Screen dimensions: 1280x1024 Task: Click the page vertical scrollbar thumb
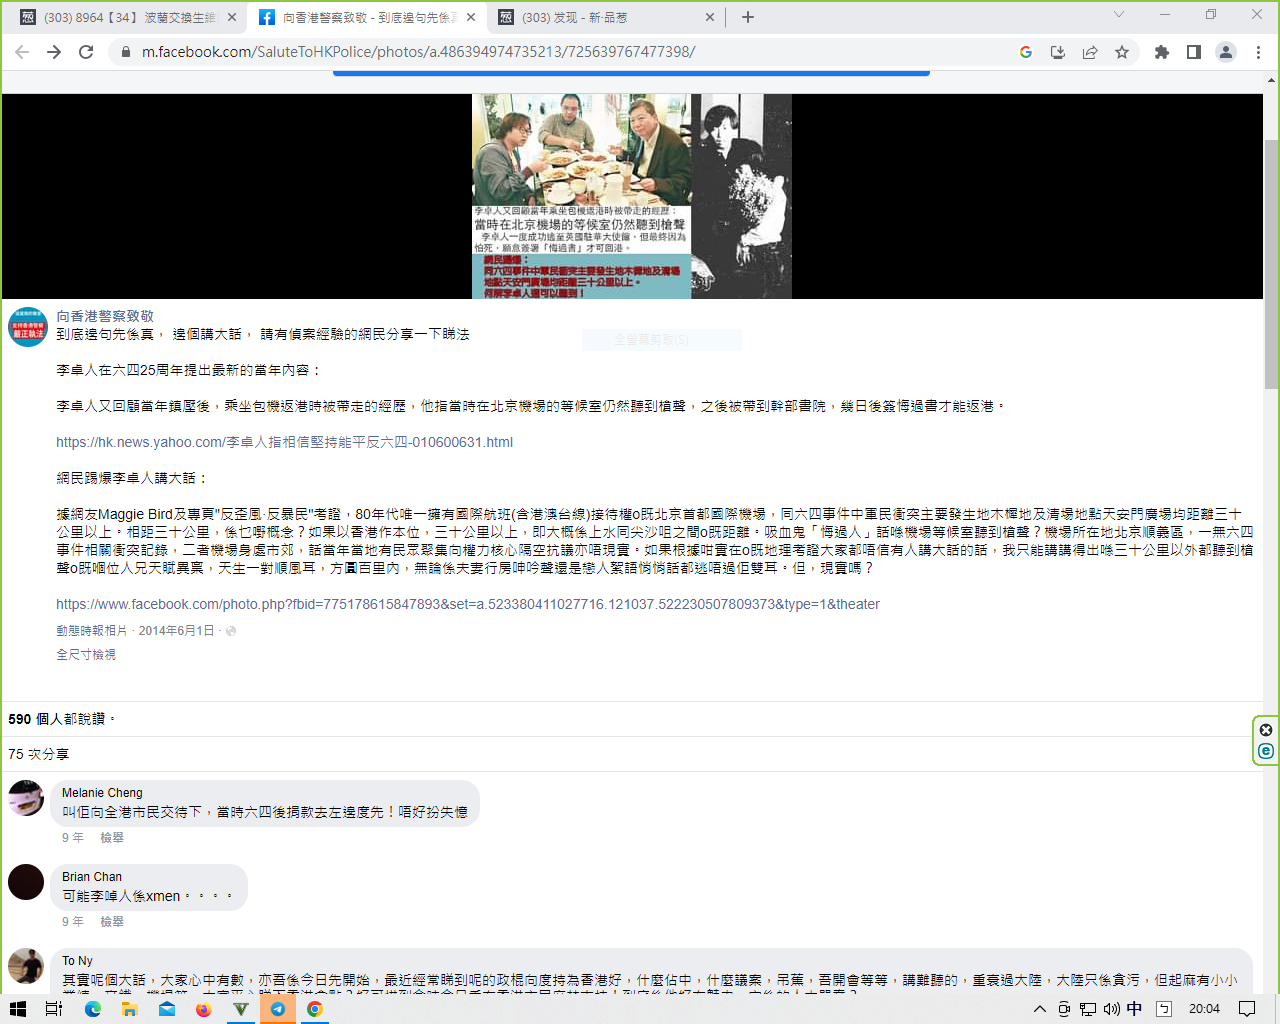click(1271, 264)
